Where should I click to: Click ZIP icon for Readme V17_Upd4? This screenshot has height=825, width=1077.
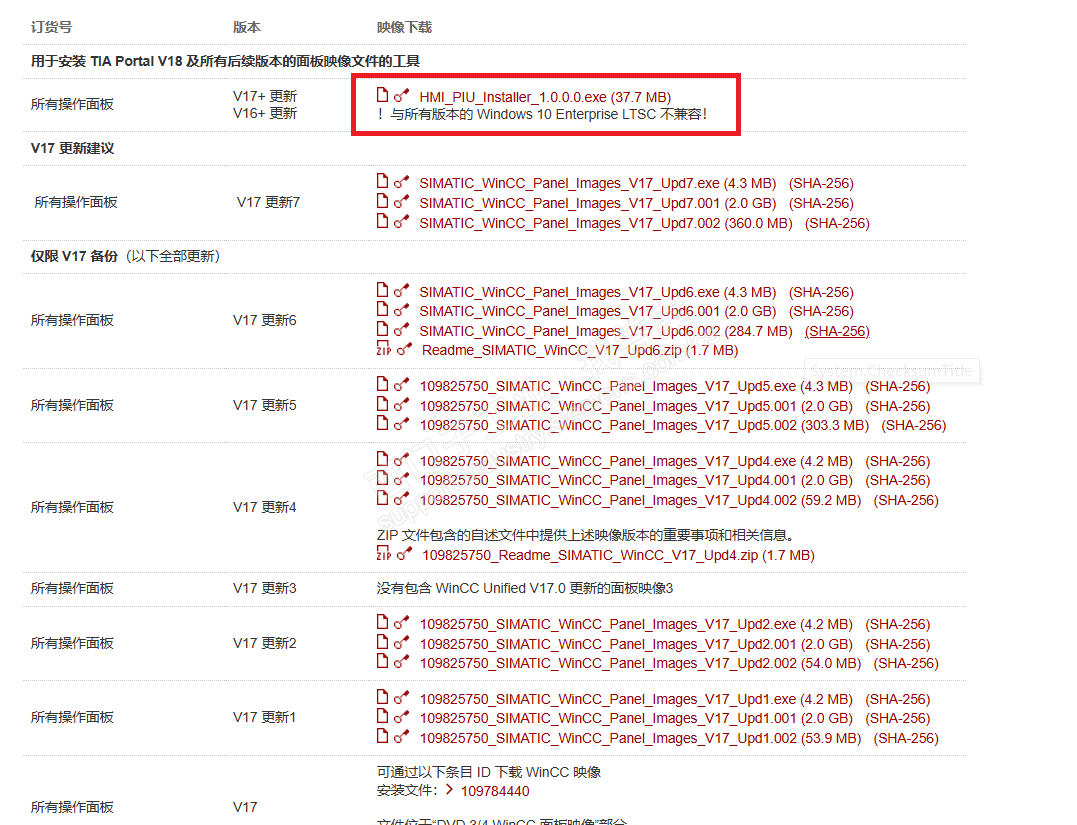(x=384, y=553)
